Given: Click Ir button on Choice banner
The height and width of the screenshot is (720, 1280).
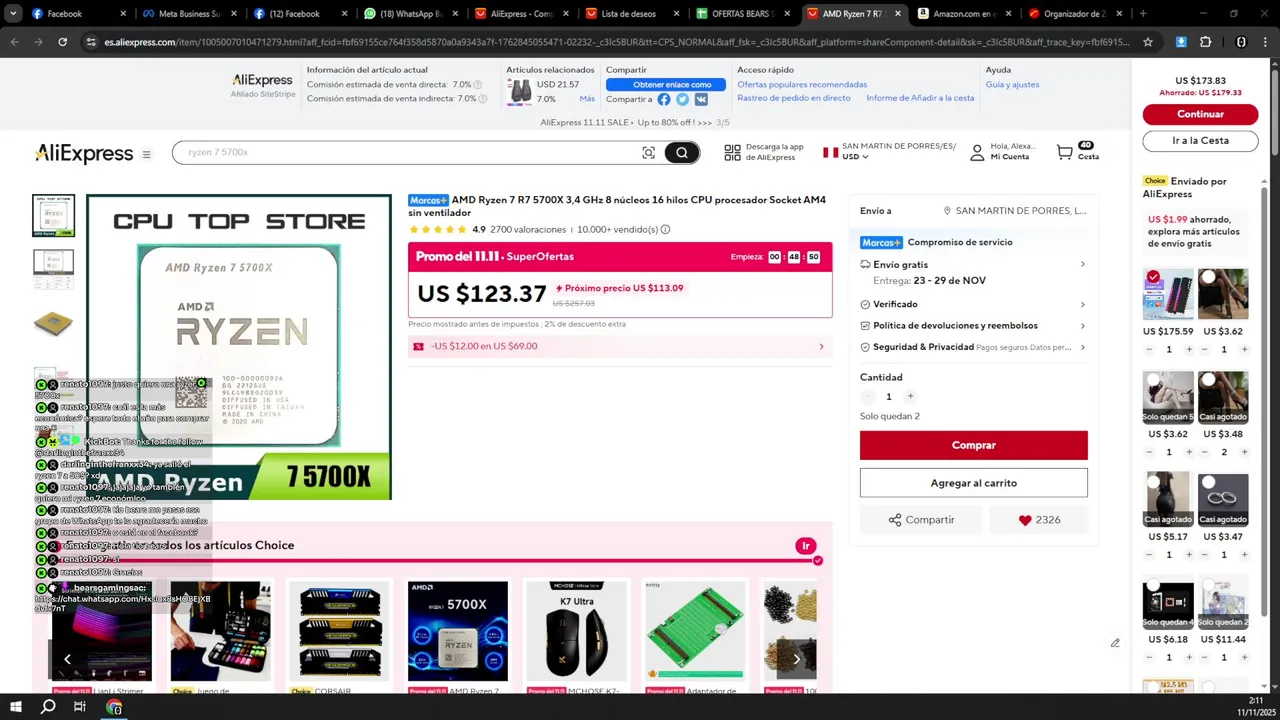Looking at the screenshot, I should click(806, 546).
